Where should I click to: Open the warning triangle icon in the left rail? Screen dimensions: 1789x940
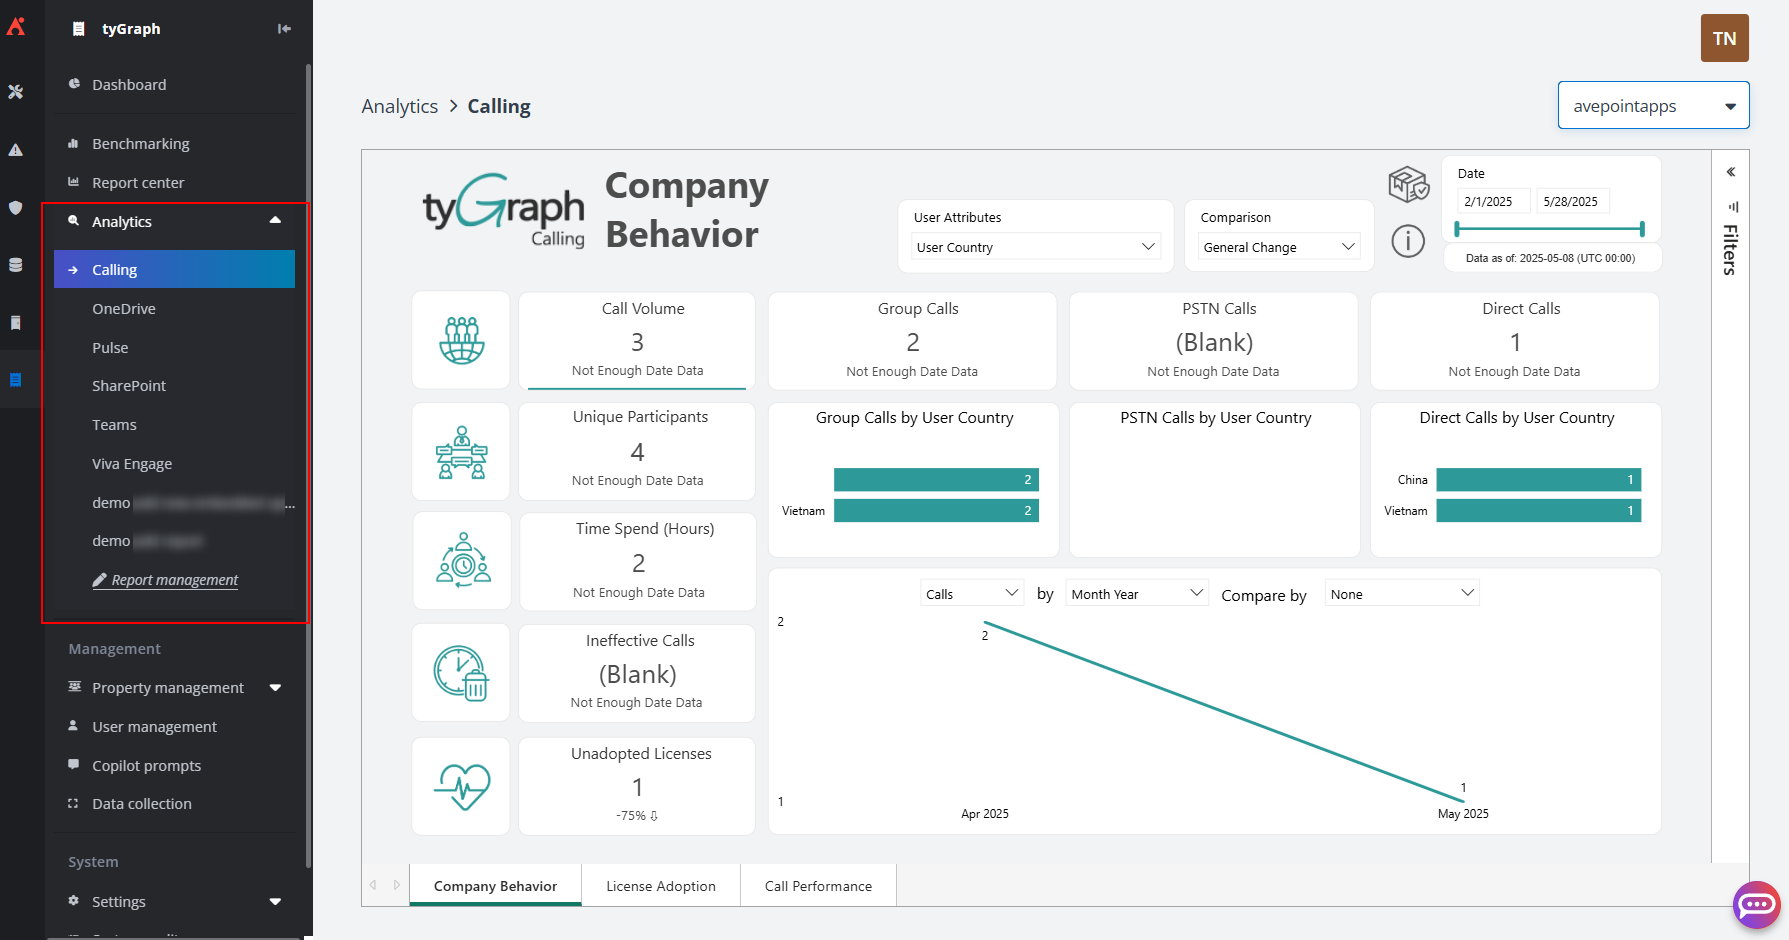pos(16,149)
